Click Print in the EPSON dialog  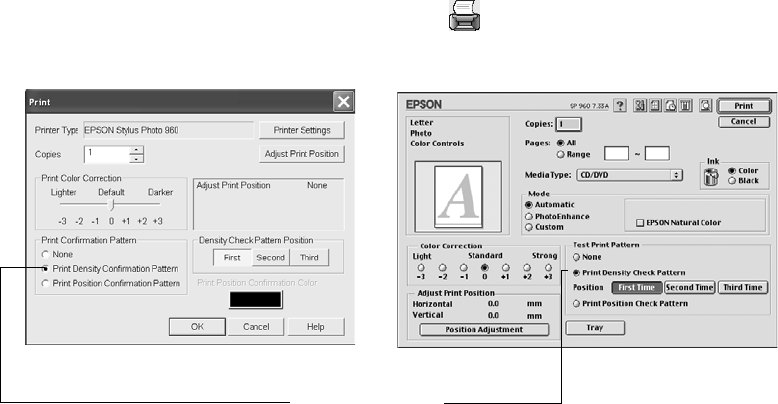[744, 106]
